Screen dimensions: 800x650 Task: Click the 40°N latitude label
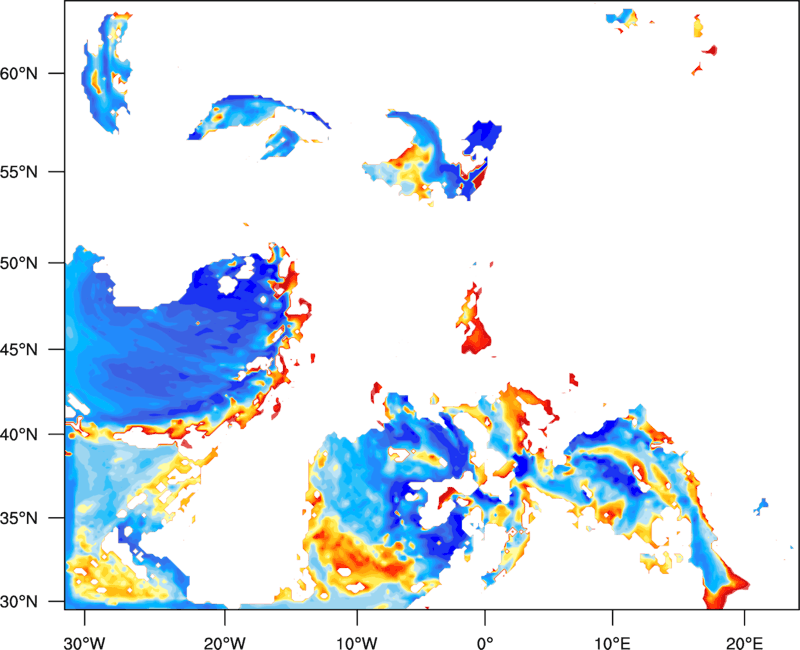coord(19,435)
